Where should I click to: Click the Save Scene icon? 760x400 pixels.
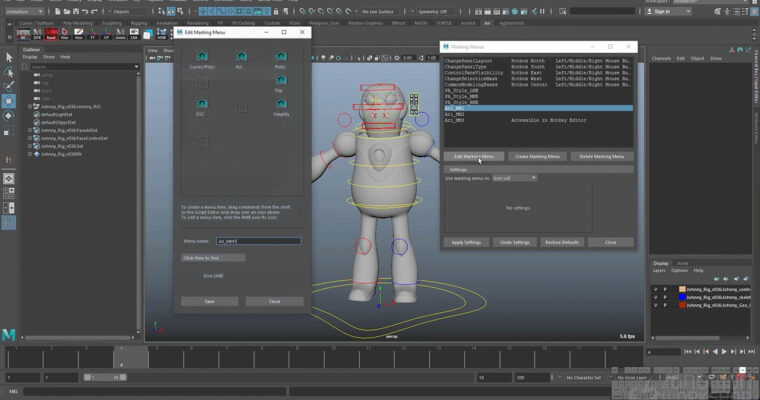click(x=76, y=11)
